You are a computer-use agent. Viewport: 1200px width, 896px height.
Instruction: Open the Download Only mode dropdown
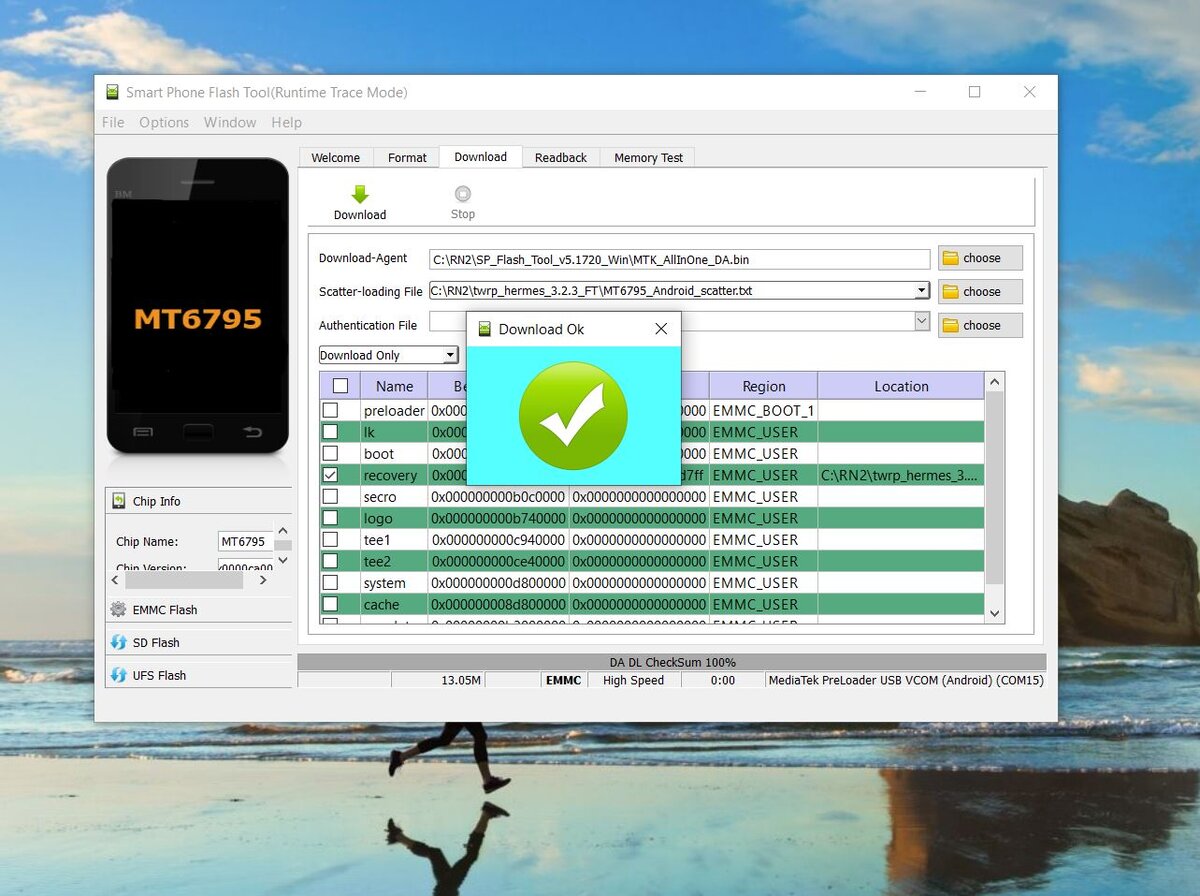[388, 355]
